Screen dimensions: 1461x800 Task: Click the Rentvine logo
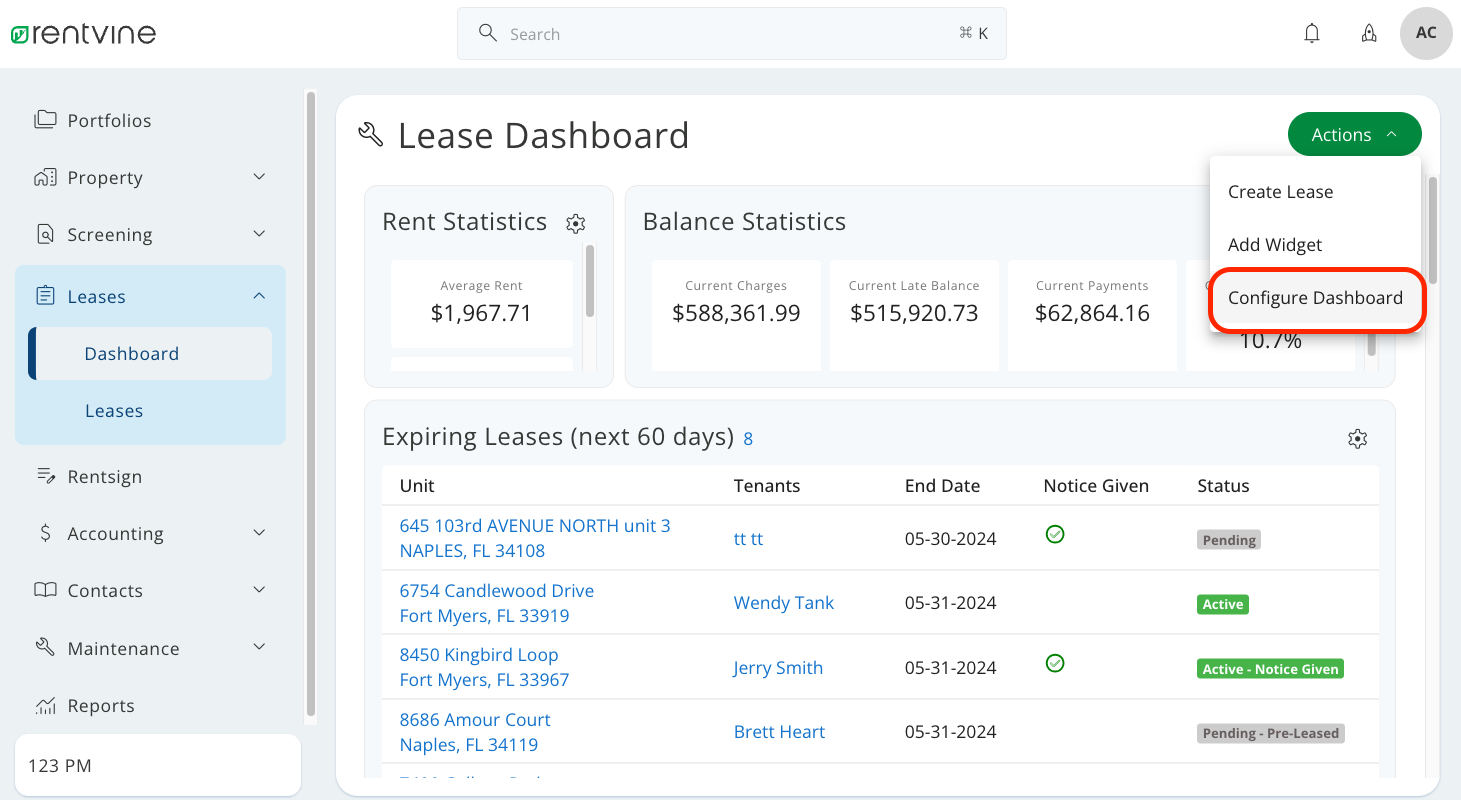tap(83, 33)
